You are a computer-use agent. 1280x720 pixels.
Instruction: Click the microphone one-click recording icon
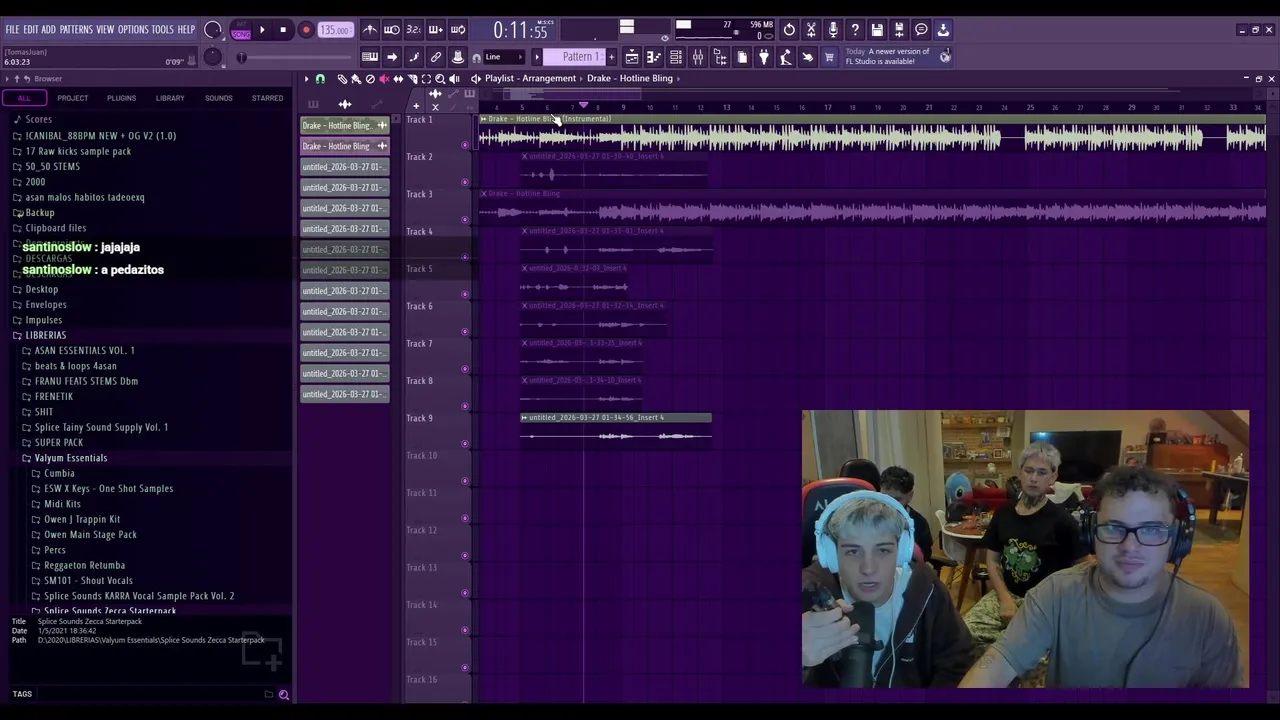pos(833,30)
